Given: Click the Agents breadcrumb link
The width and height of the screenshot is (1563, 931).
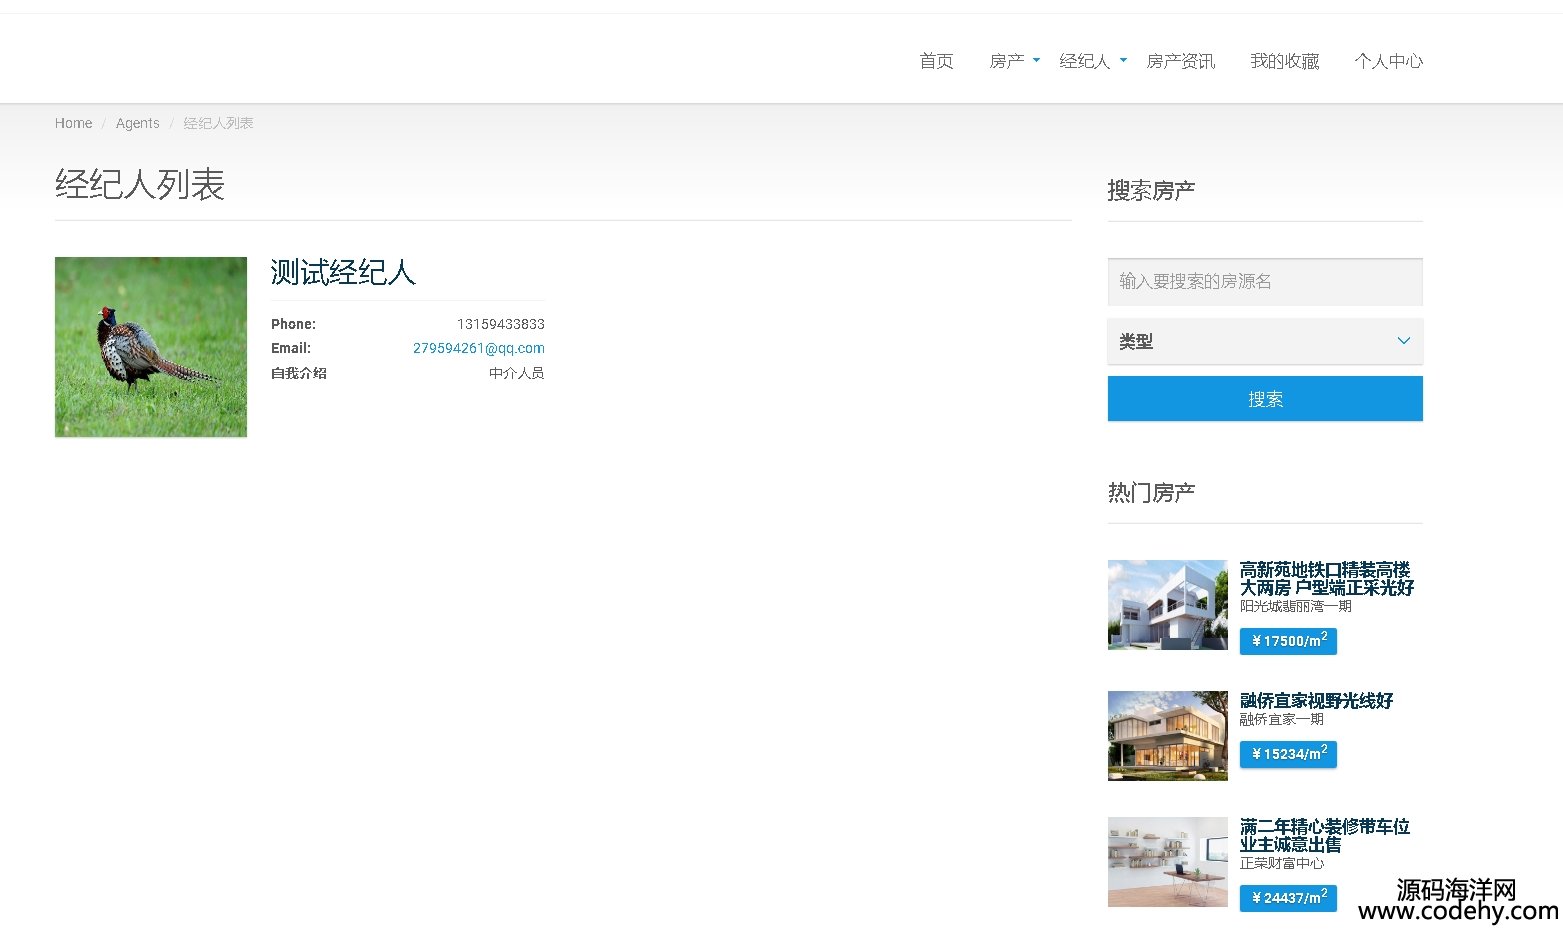Looking at the screenshot, I should click(x=137, y=123).
